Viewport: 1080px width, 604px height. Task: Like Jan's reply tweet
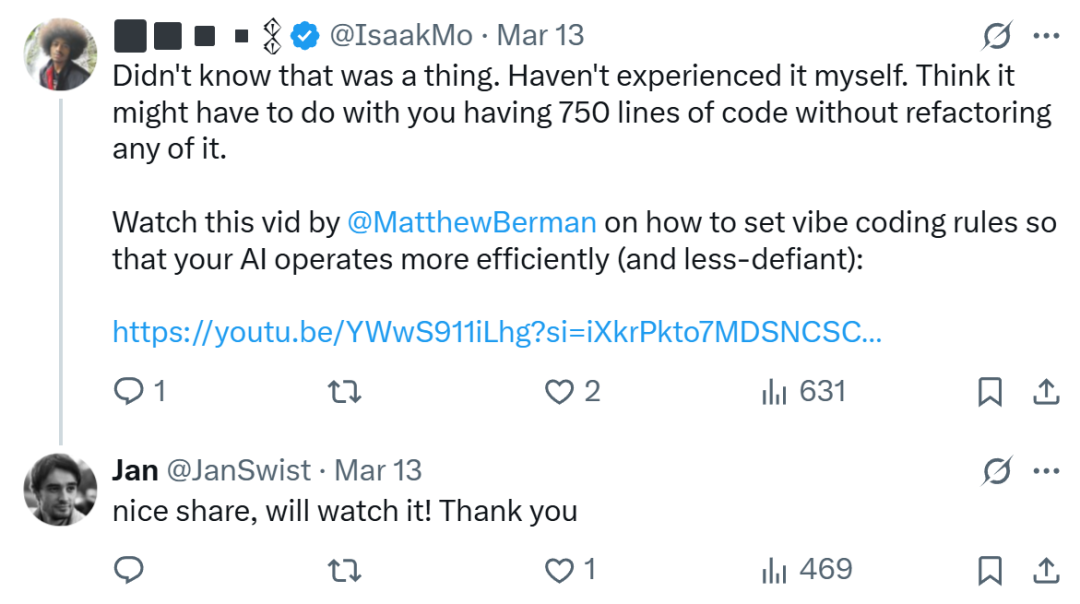coord(558,570)
